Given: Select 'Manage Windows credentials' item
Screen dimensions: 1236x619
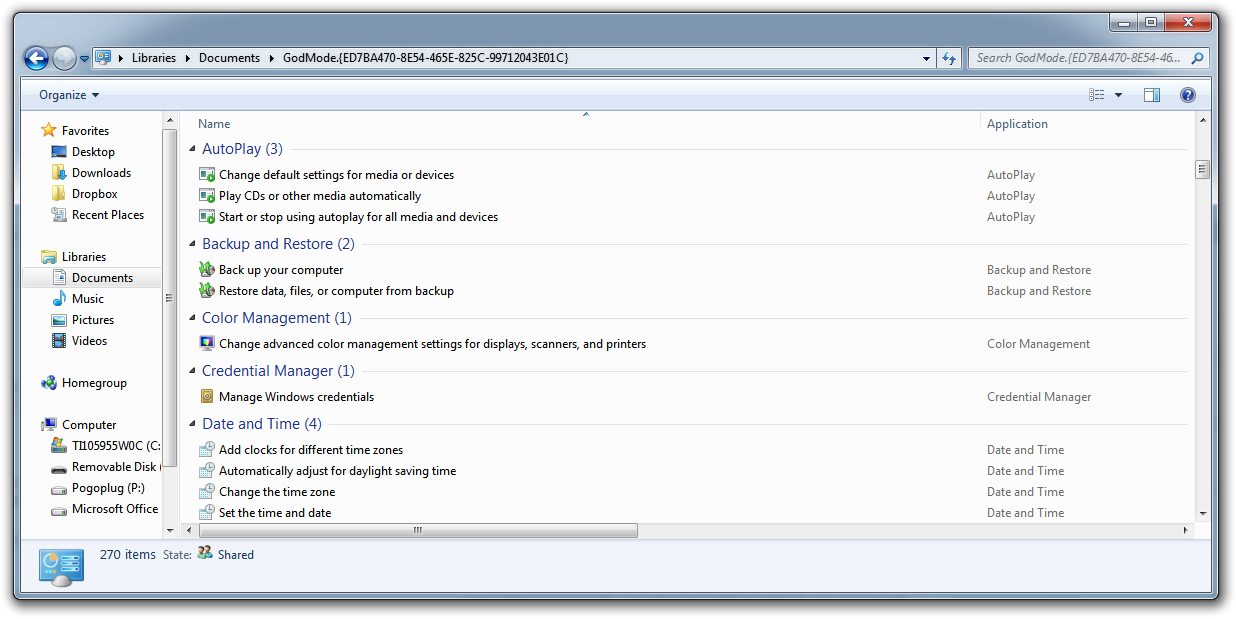Looking at the screenshot, I should point(296,397).
